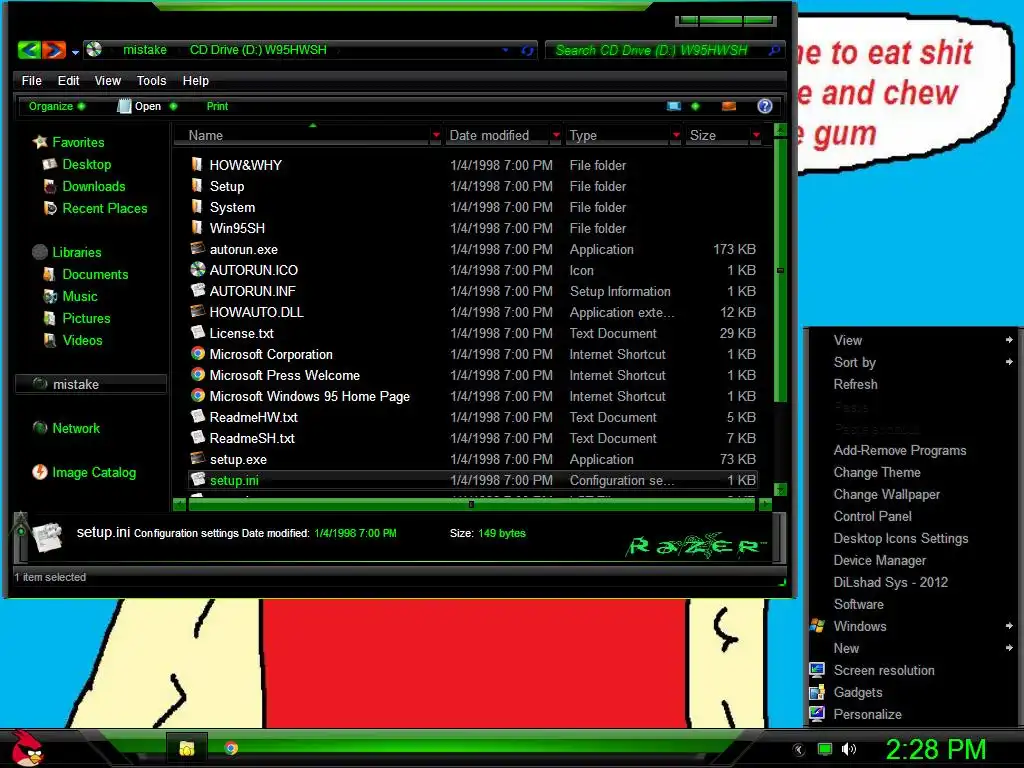
Task: Open Image Catalog in the sidebar
Action: point(94,472)
